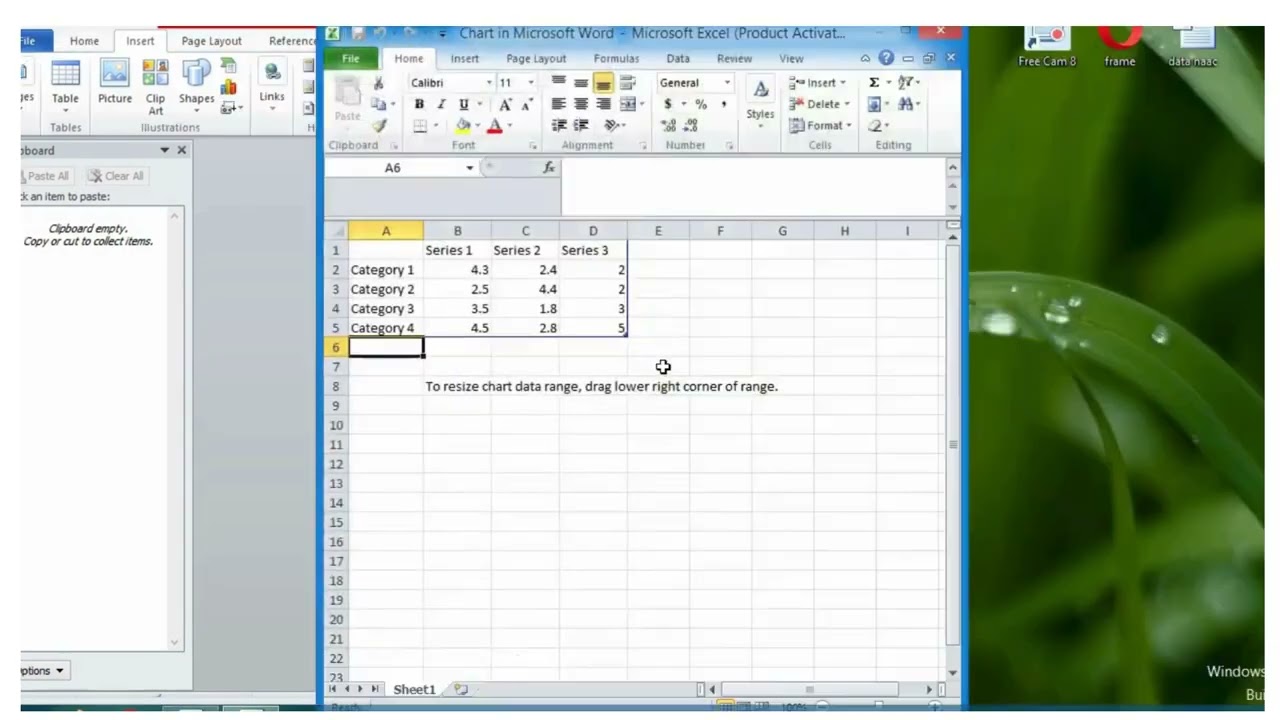Click Accounting Number Format dollar icon
The image size is (1280, 720).
tap(667, 104)
